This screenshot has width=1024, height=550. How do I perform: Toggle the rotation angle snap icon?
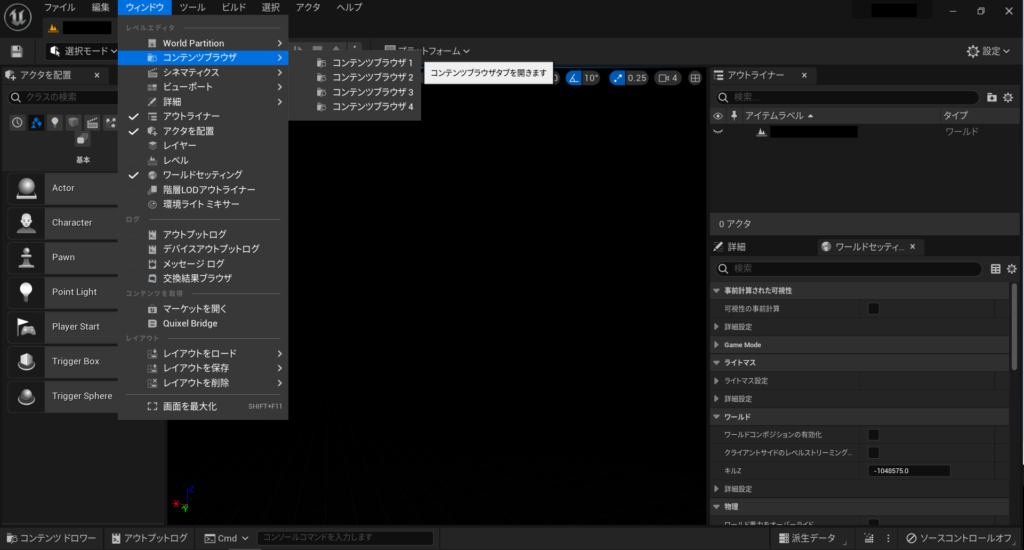click(575, 78)
